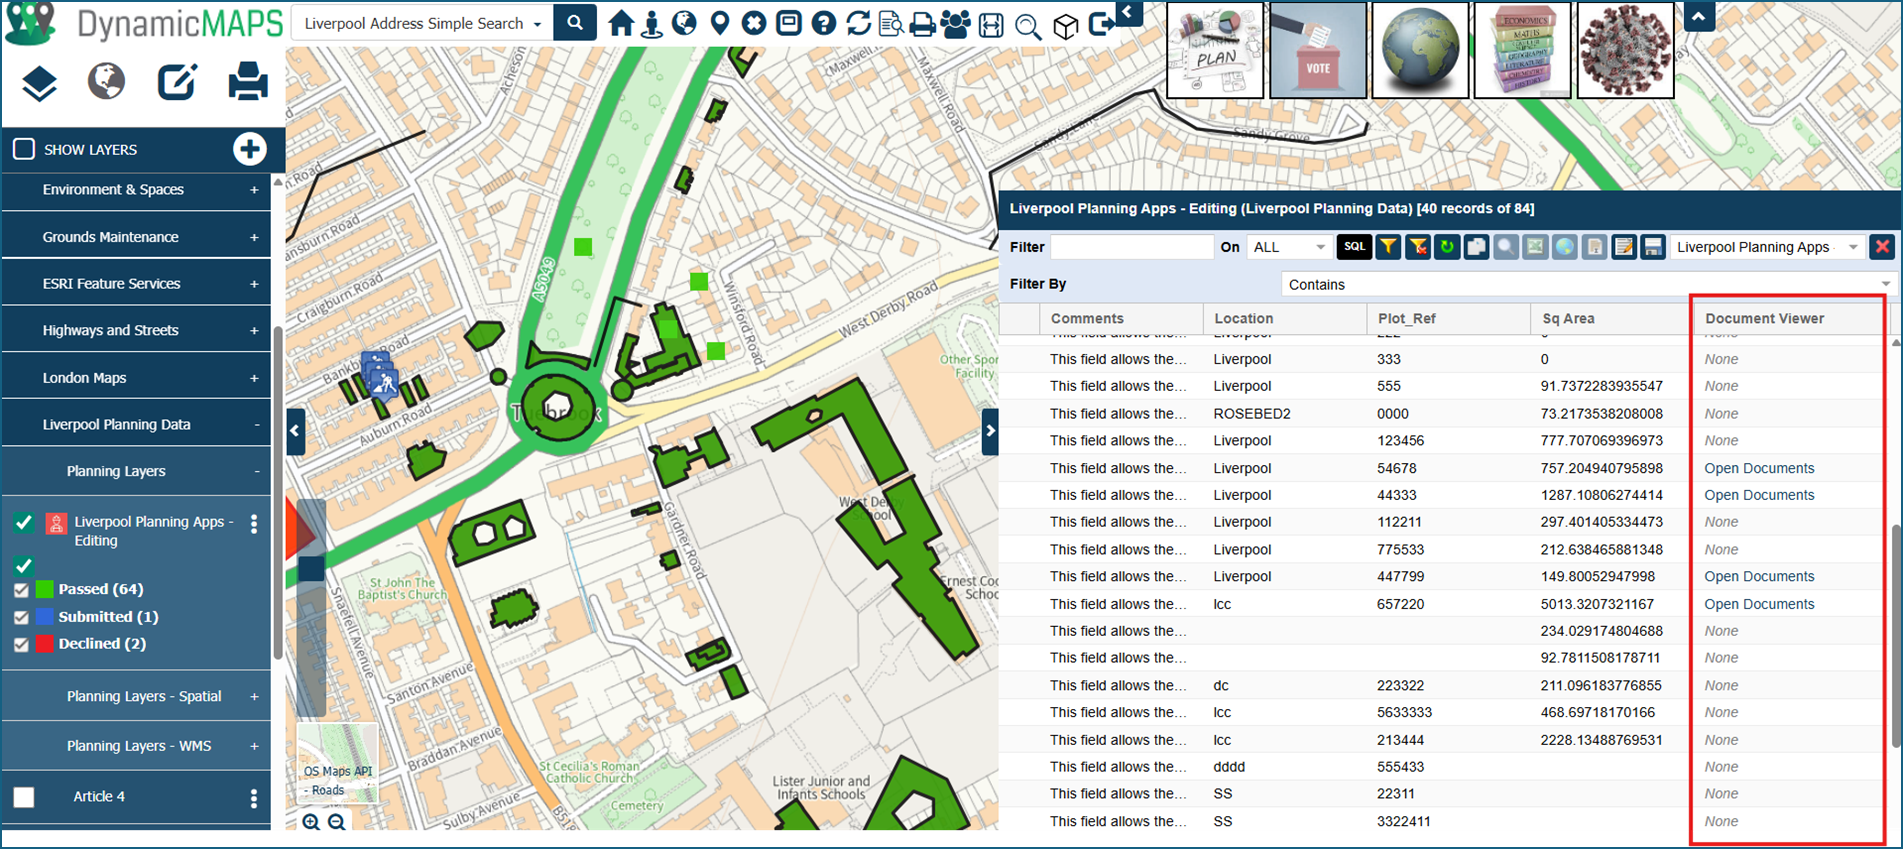The height and width of the screenshot is (849, 1903).
Task: Open the 3D cube view icon
Action: [1066, 26]
